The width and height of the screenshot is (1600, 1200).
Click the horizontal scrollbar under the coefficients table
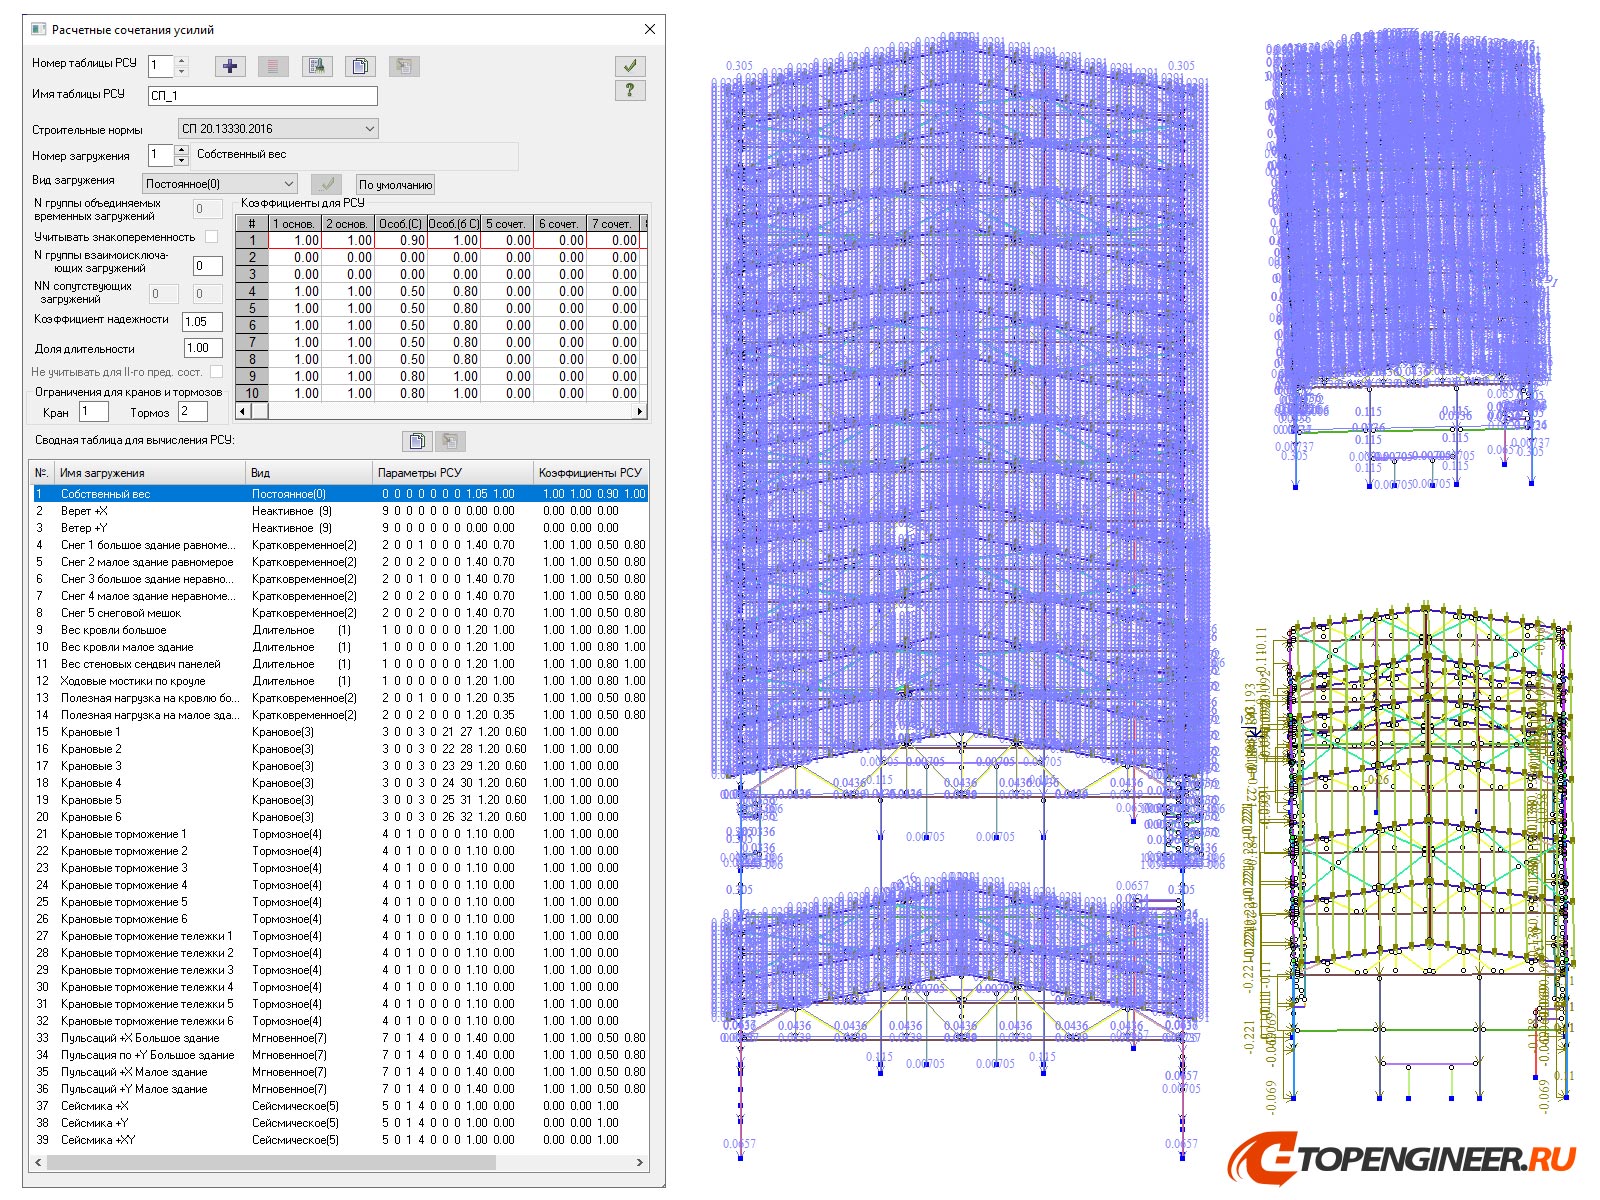click(x=440, y=410)
